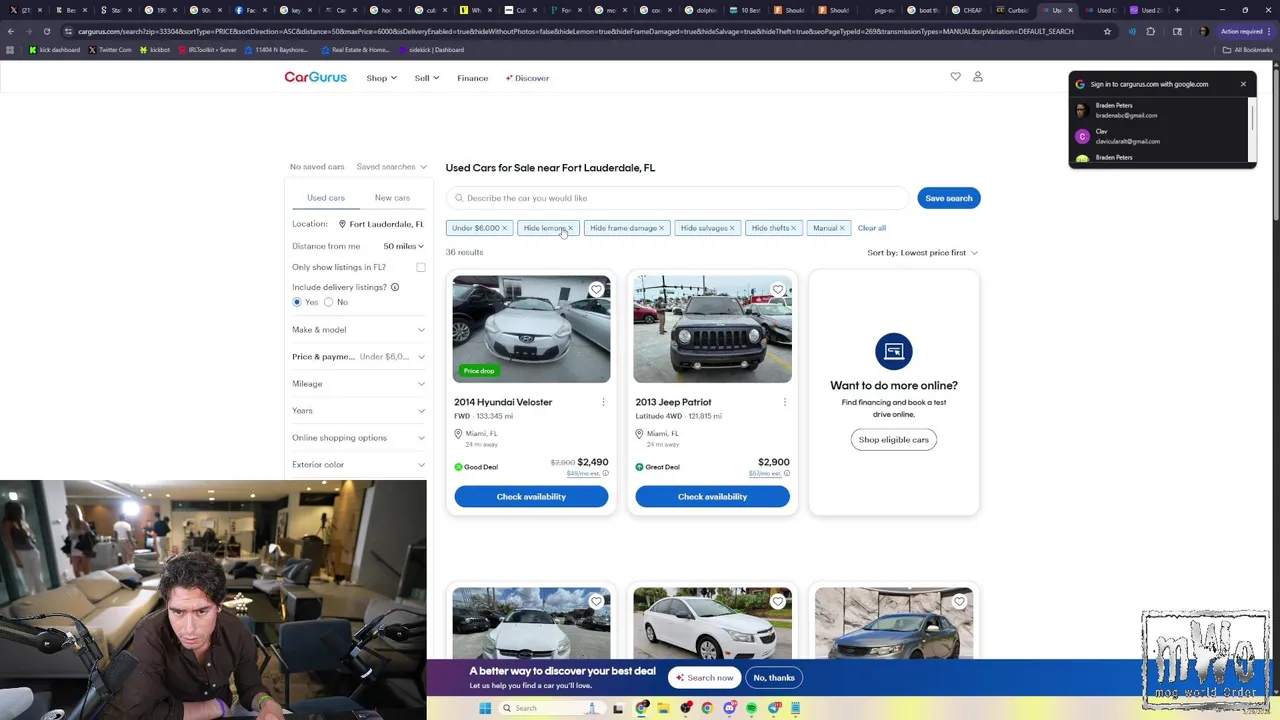Image resolution: width=1280 pixels, height=720 pixels.
Task: Open the 2013 Jeep Patriot photo
Action: 712,329
